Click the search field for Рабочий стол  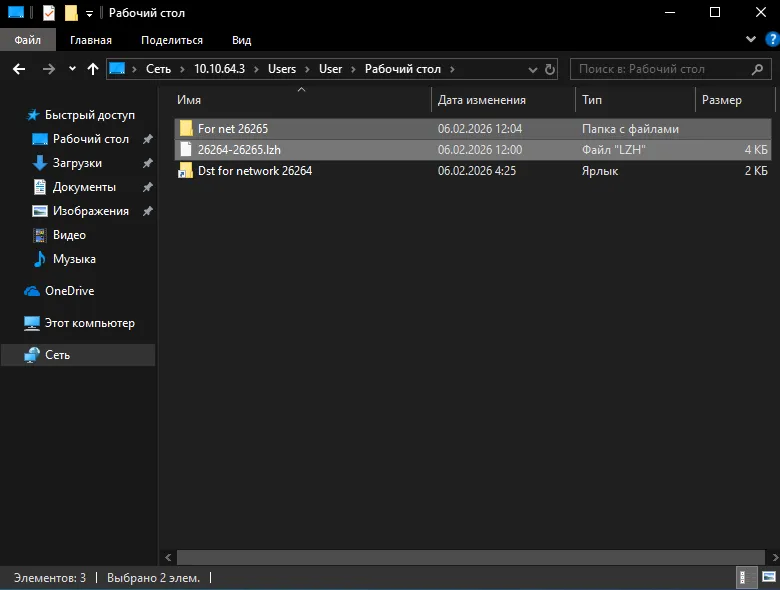(664, 69)
